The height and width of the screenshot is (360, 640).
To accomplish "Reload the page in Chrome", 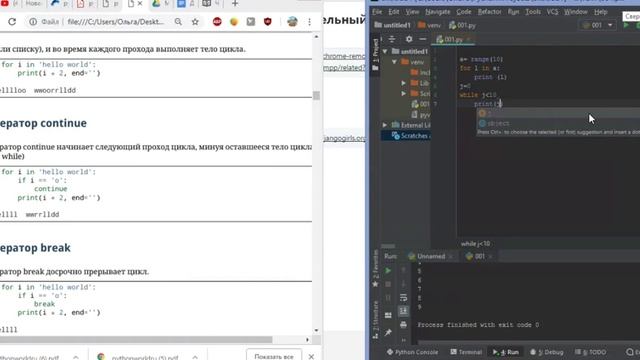I will 12,22.
